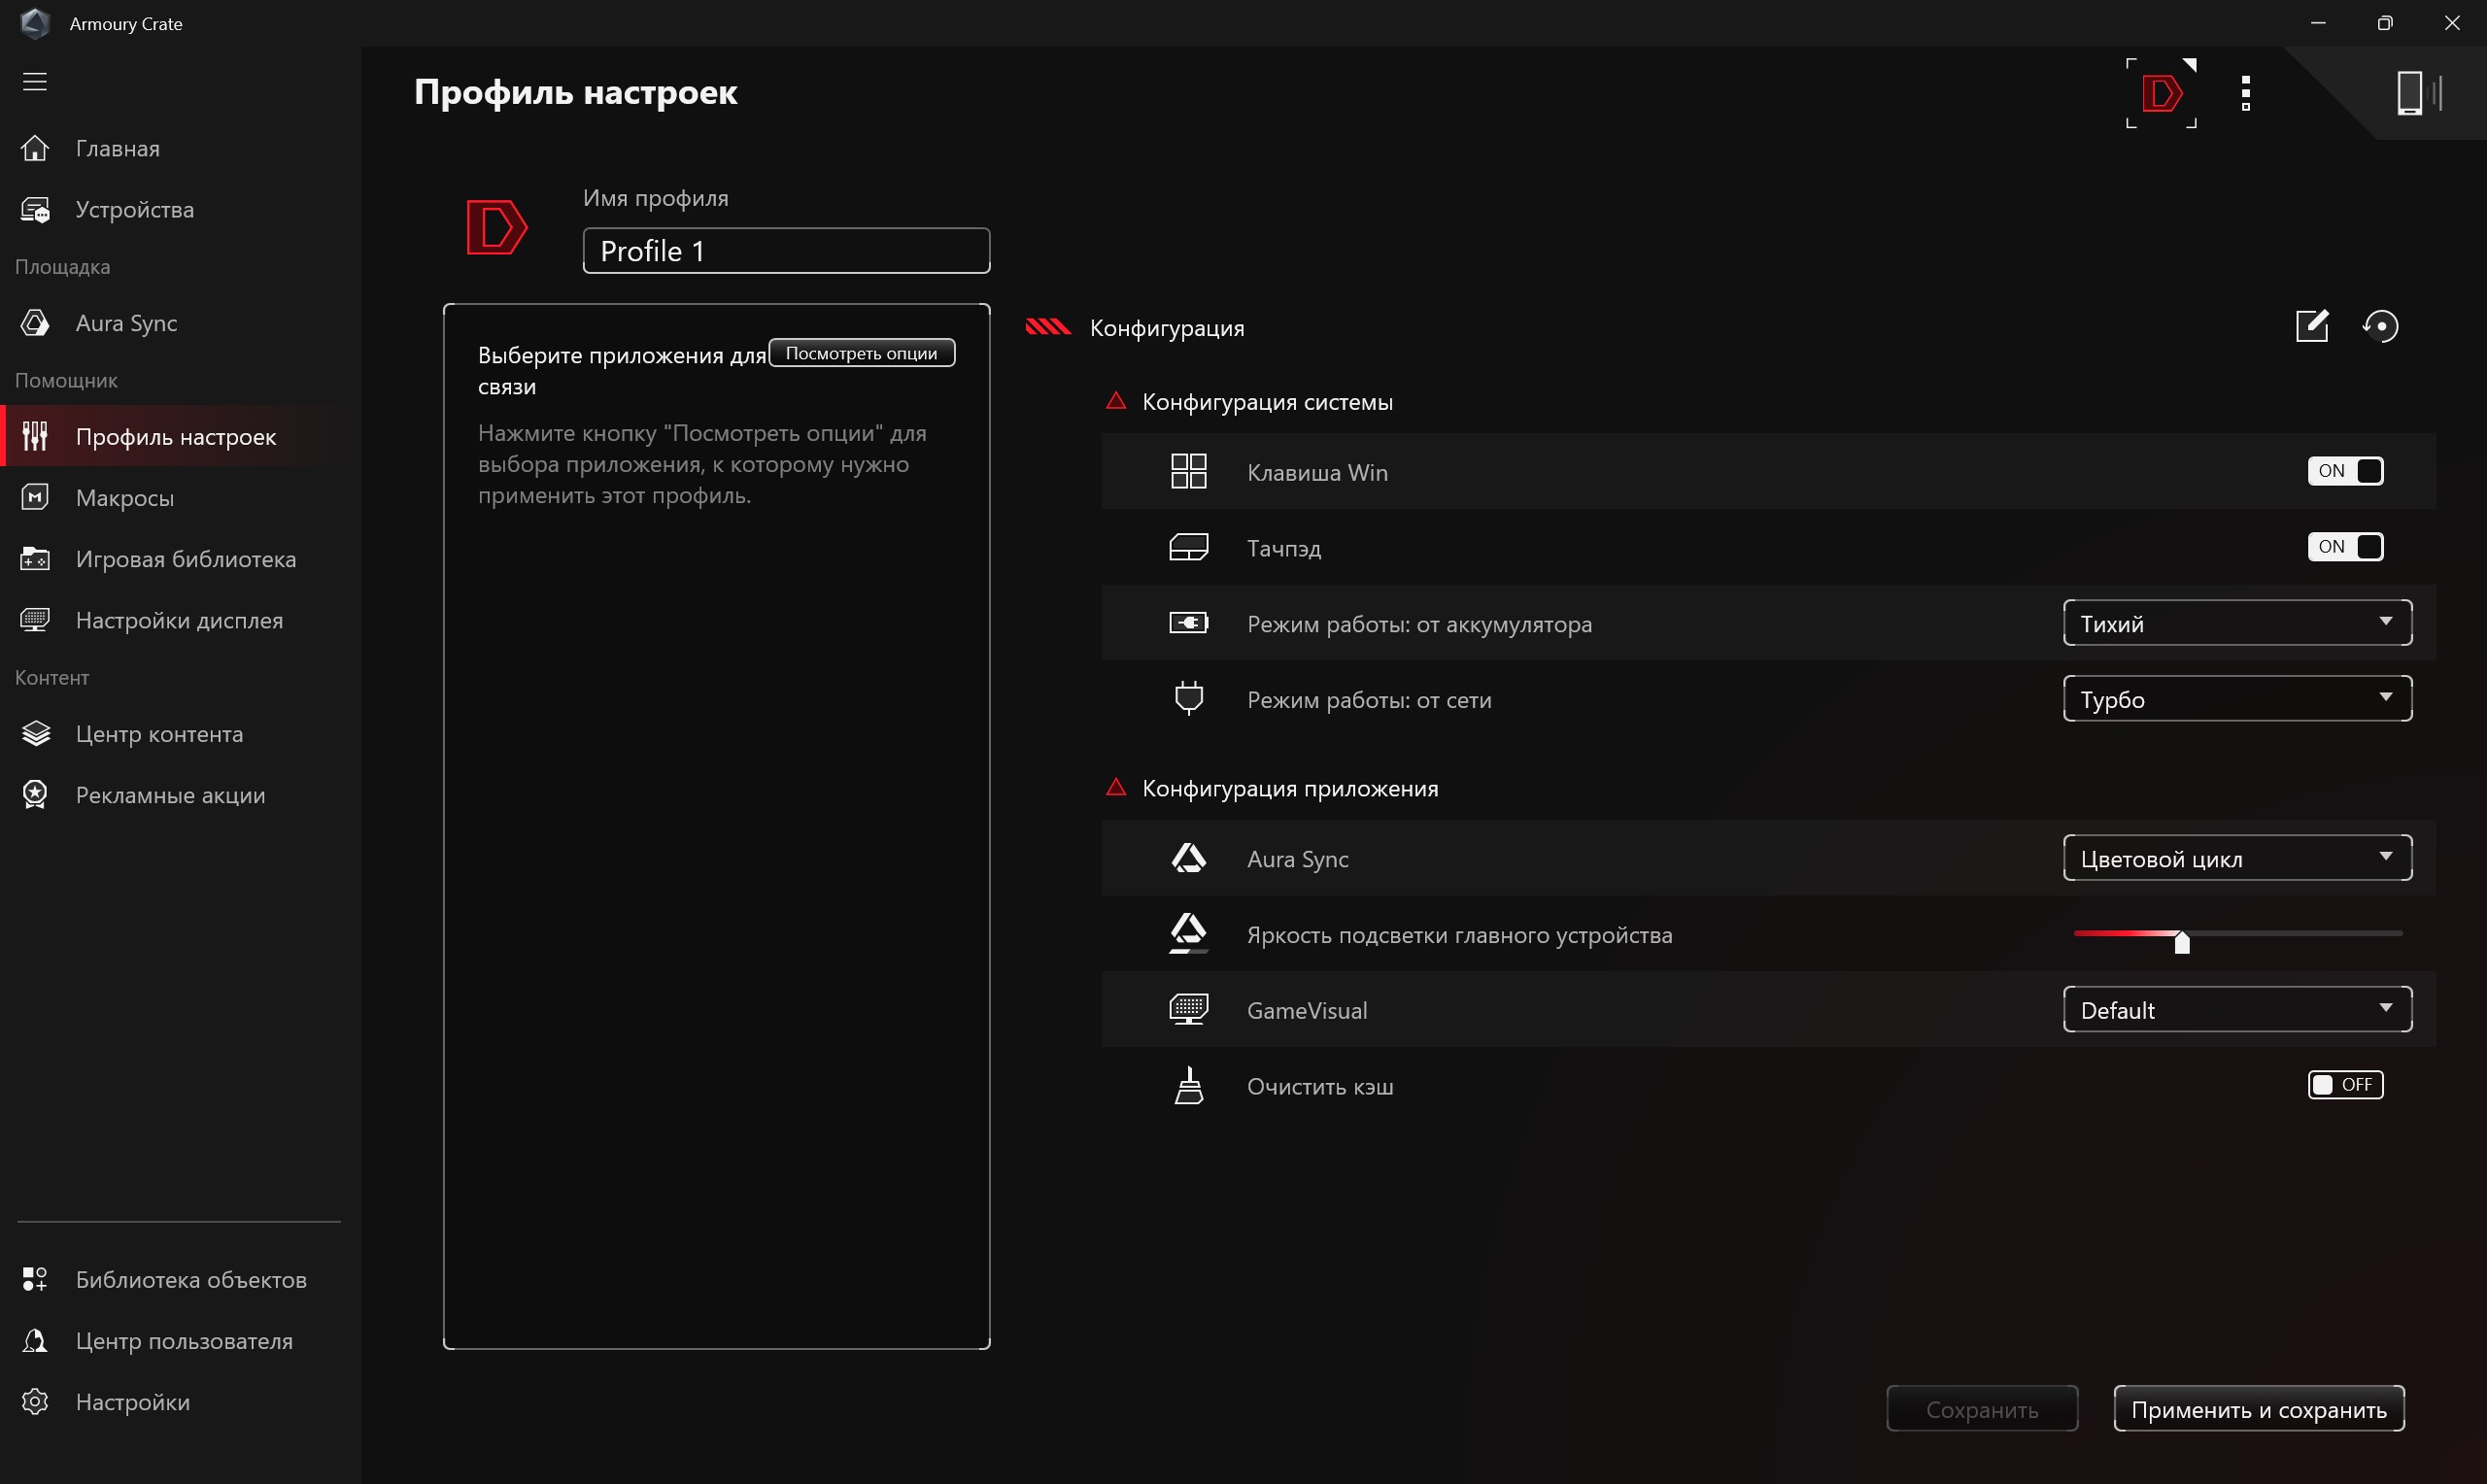The height and width of the screenshot is (1484, 2487).
Task: Click the Aura Sync row icon
Action: click(x=1189, y=858)
